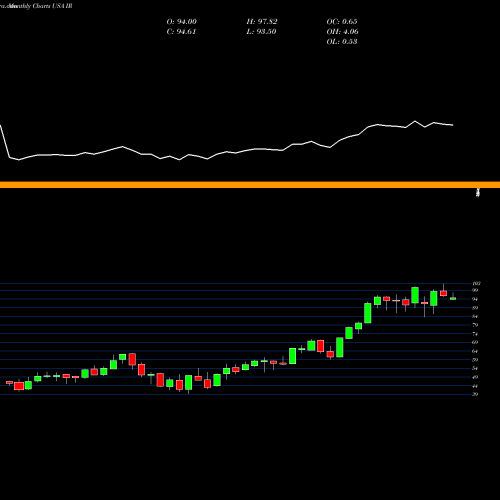Click the 64 price axis label
This screenshot has width=500, height=500.
tap(475, 351)
